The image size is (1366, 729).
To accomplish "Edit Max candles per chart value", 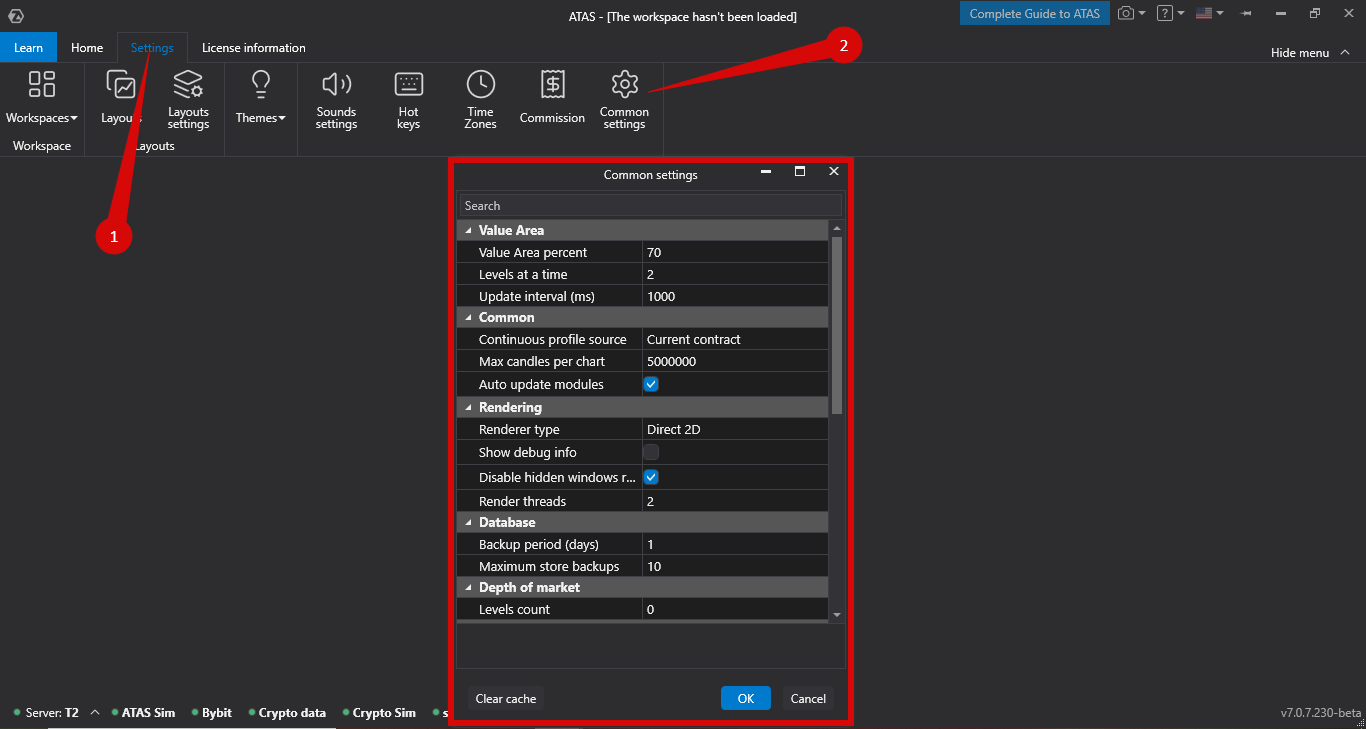I will click(735, 361).
